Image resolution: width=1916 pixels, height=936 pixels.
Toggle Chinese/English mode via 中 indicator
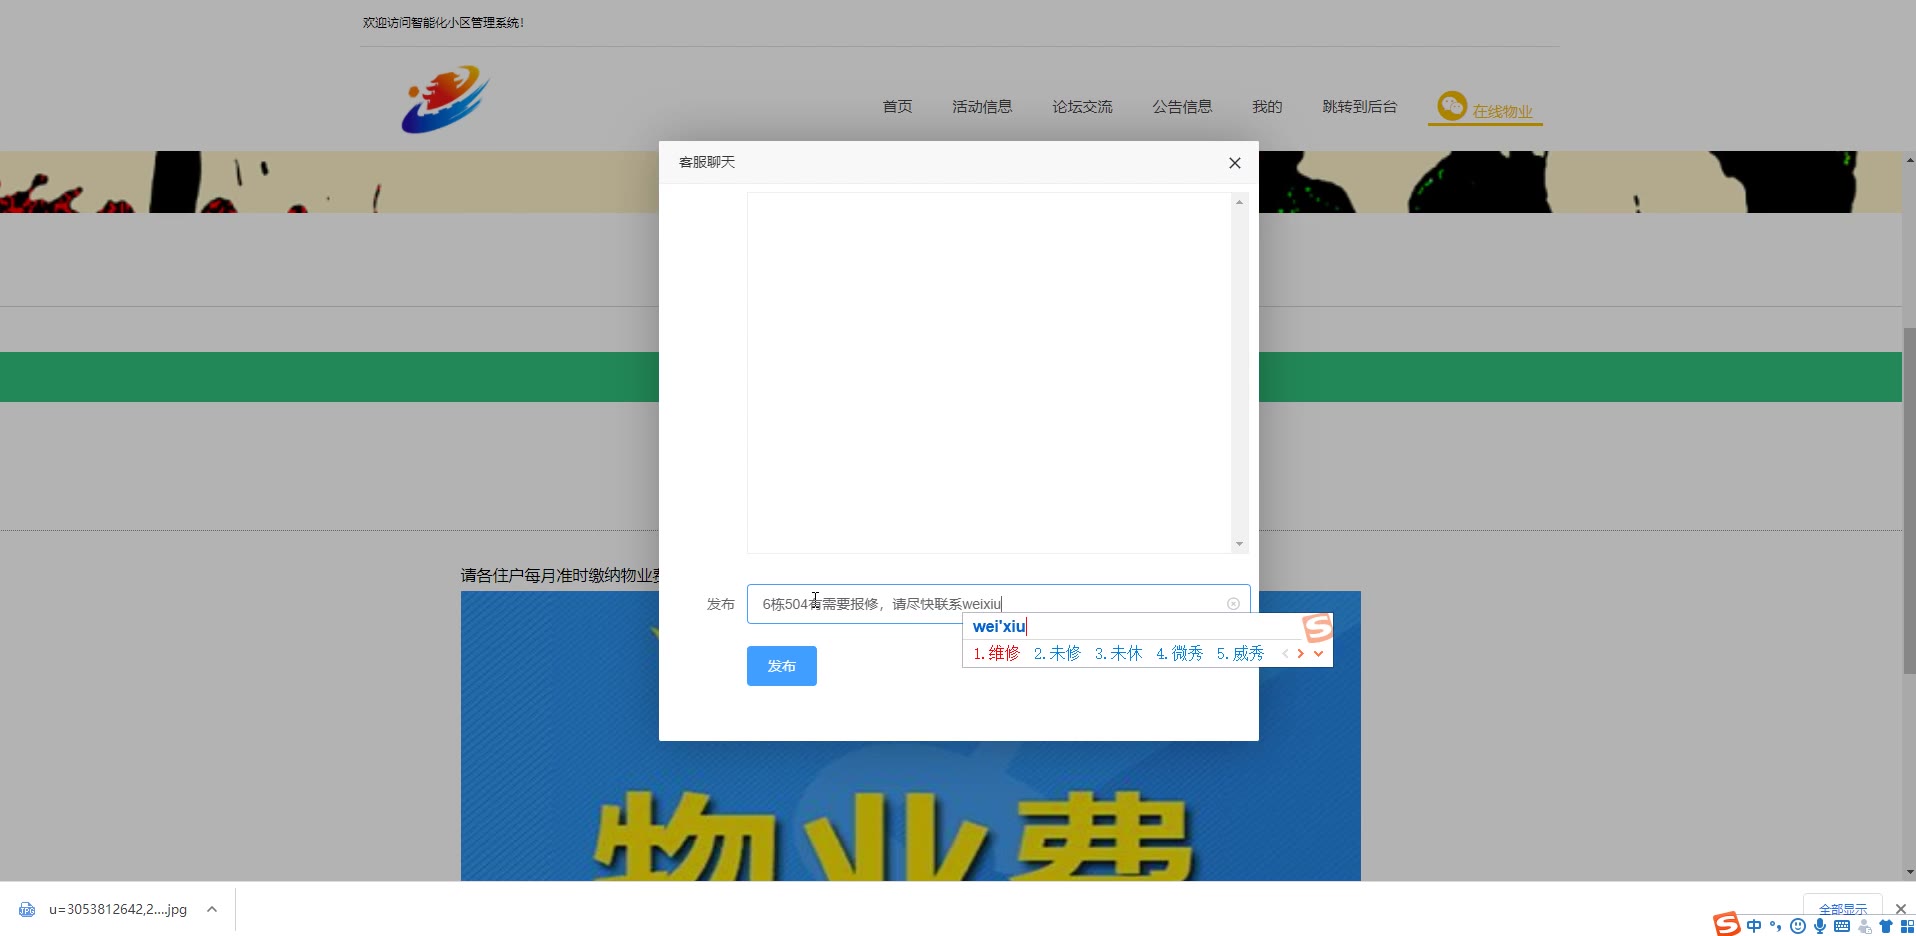pyautogui.click(x=1754, y=926)
